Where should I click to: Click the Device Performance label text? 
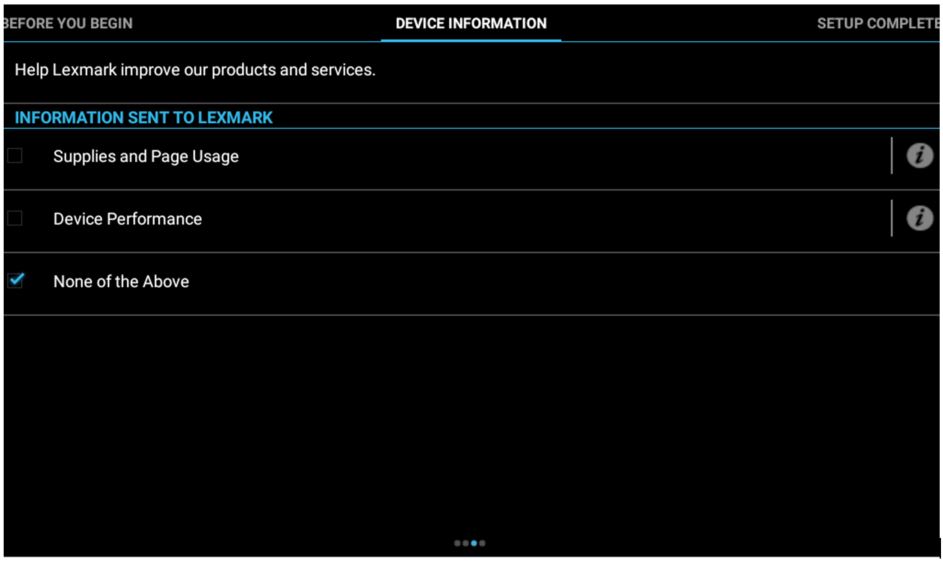pos(127,219)
